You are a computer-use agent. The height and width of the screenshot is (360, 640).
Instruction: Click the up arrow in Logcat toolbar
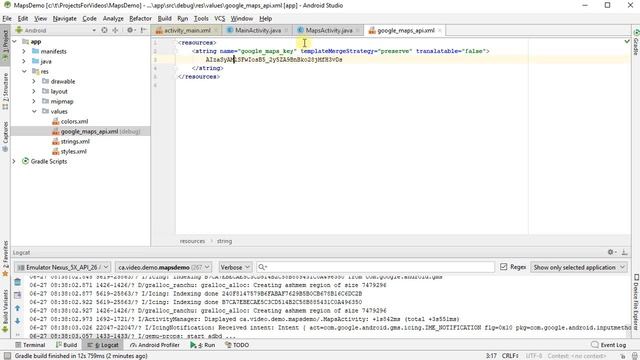18,308
